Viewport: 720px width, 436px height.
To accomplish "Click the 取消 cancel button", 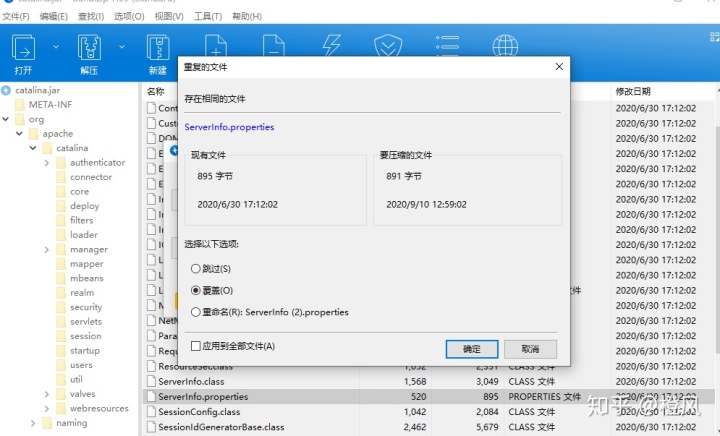I will coord(530,349).
